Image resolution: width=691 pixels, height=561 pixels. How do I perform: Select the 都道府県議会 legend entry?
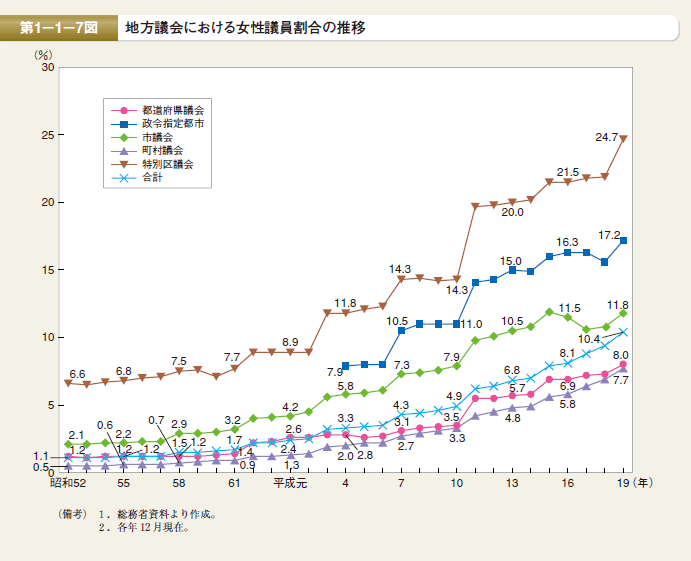[x=157, y=110]
